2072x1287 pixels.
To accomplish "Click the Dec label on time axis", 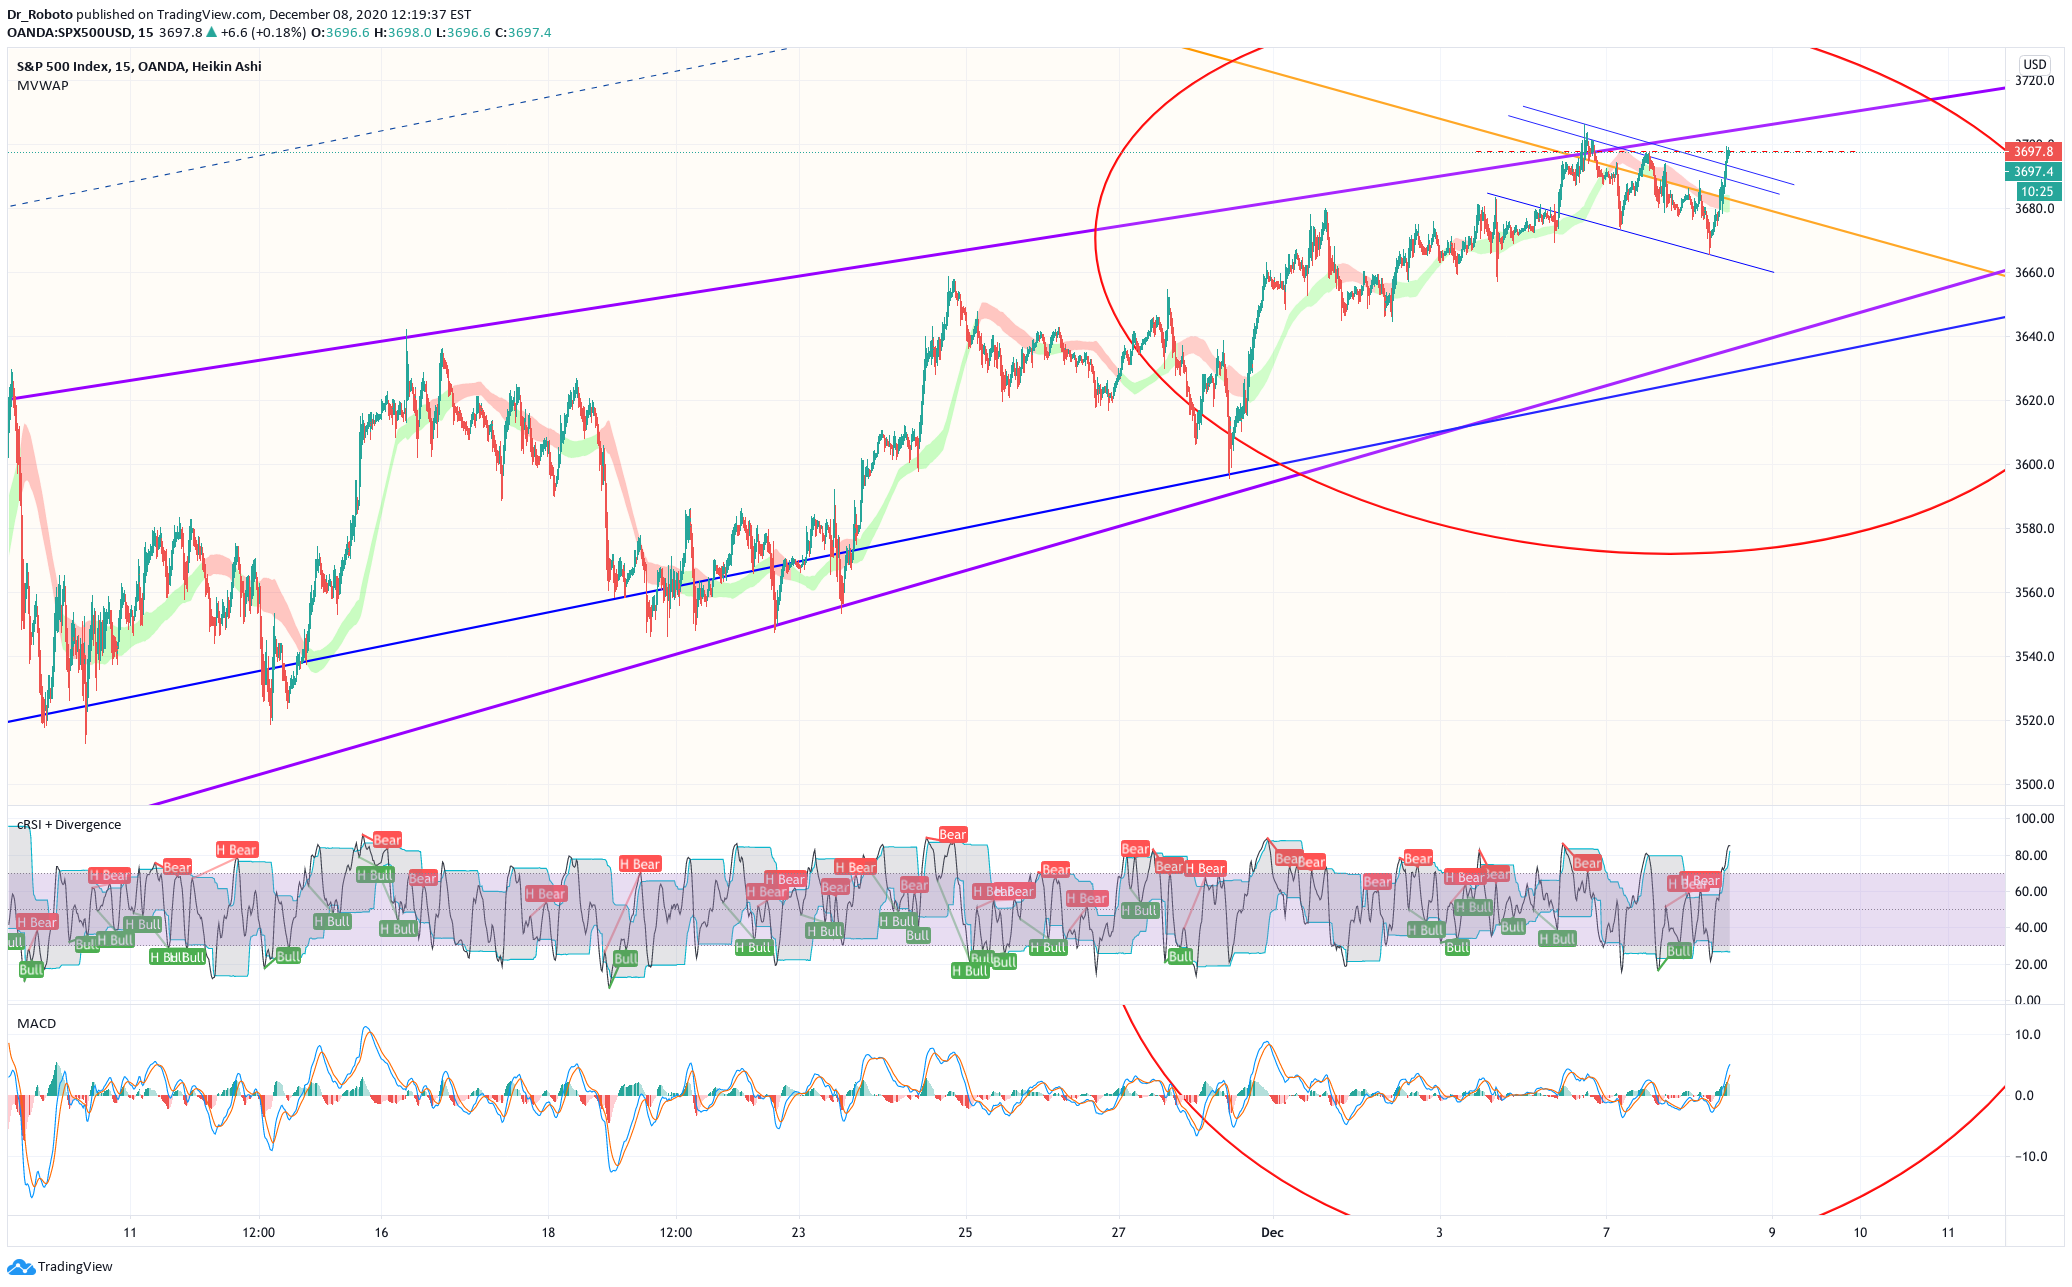I will point(1272,1233).
